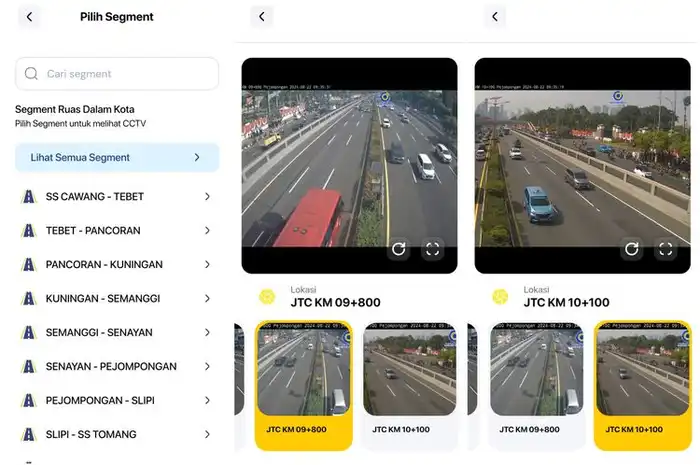Click road icon beside SS CAWANG - TEBET

[x=28, y=197]
